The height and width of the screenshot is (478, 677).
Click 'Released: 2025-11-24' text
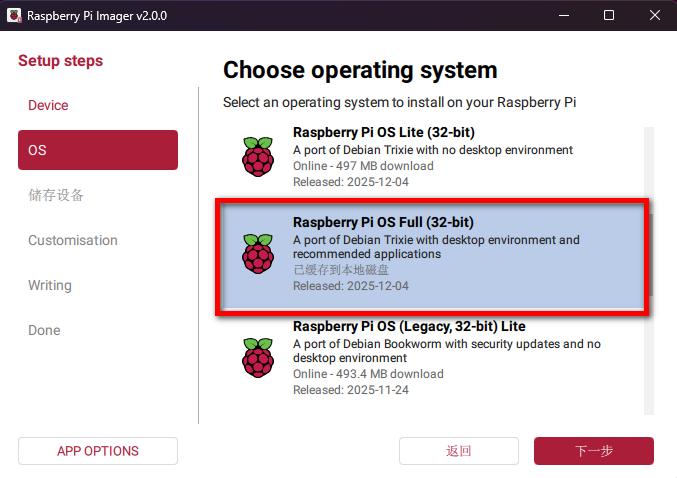tap(351, 390)
